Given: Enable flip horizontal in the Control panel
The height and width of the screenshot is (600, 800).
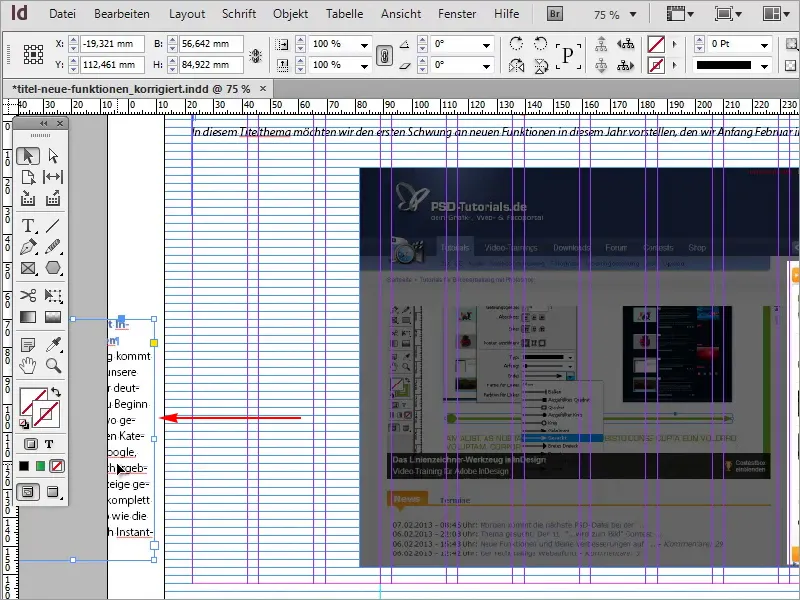Looking at the screenshot, I should 515,64.
